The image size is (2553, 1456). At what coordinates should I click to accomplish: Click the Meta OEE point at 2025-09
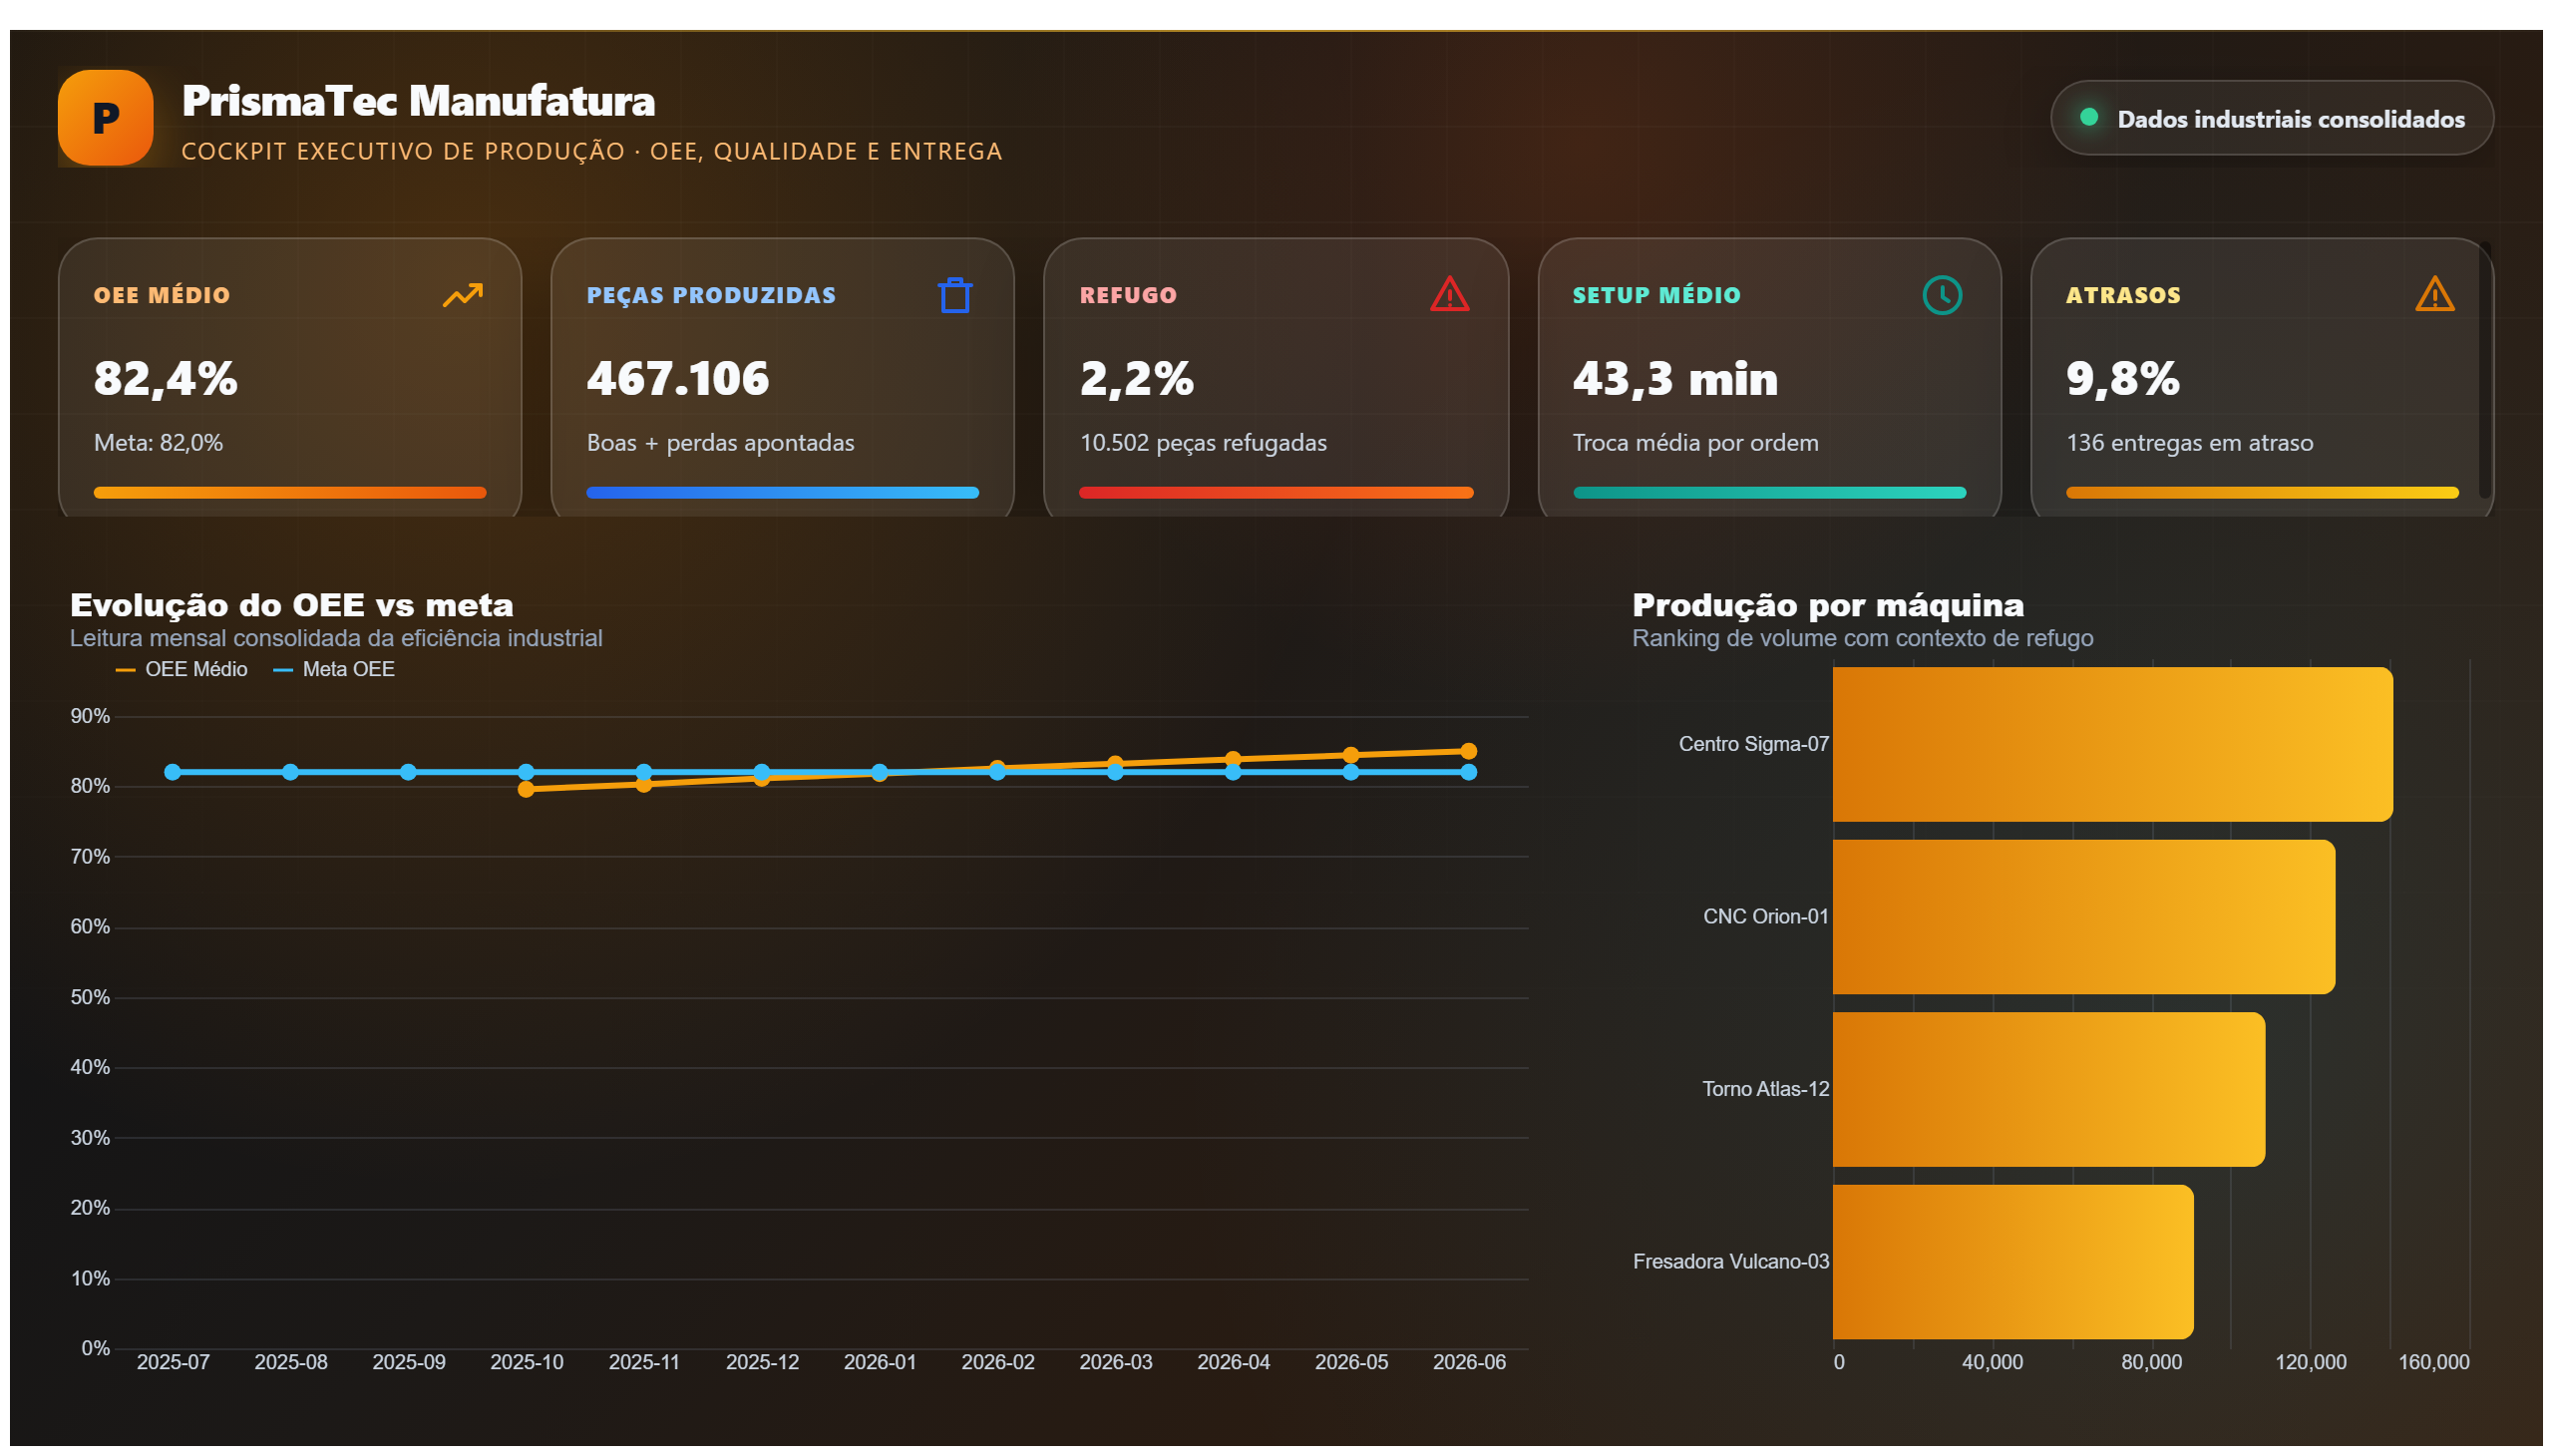tap(408, 772)
